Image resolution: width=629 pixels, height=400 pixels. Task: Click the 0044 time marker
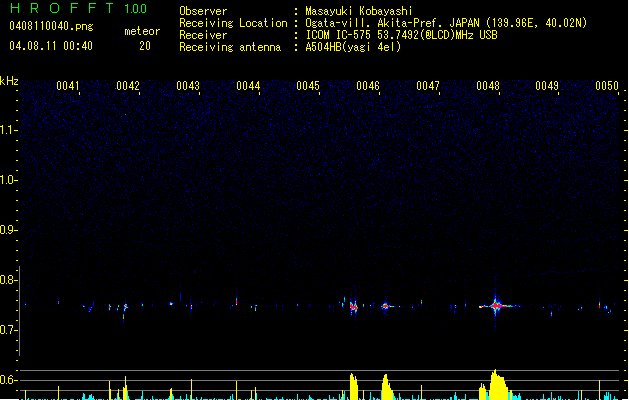click(x=248, y=86)
